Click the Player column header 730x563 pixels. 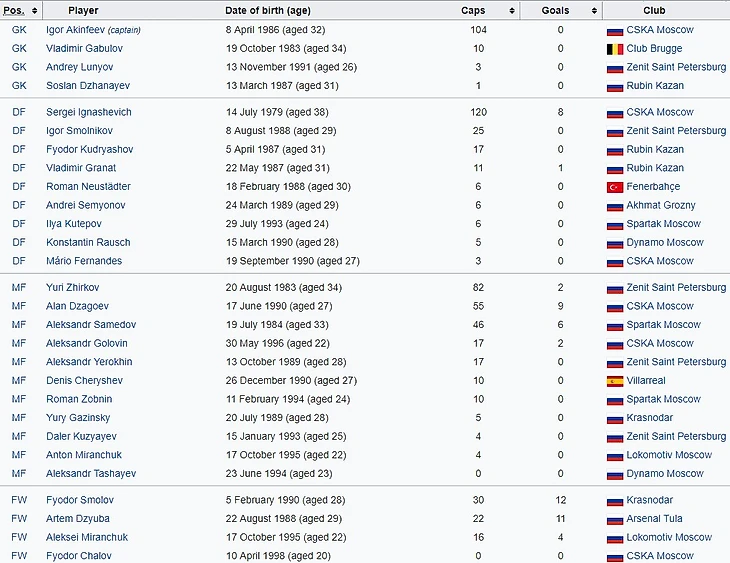[84, 10]
